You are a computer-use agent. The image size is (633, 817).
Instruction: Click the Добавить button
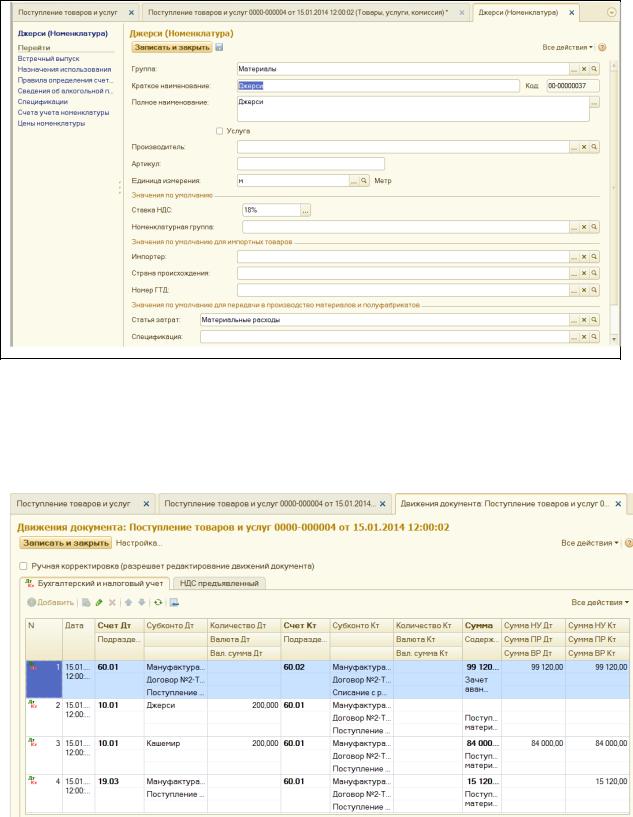[x=51, y=602]
